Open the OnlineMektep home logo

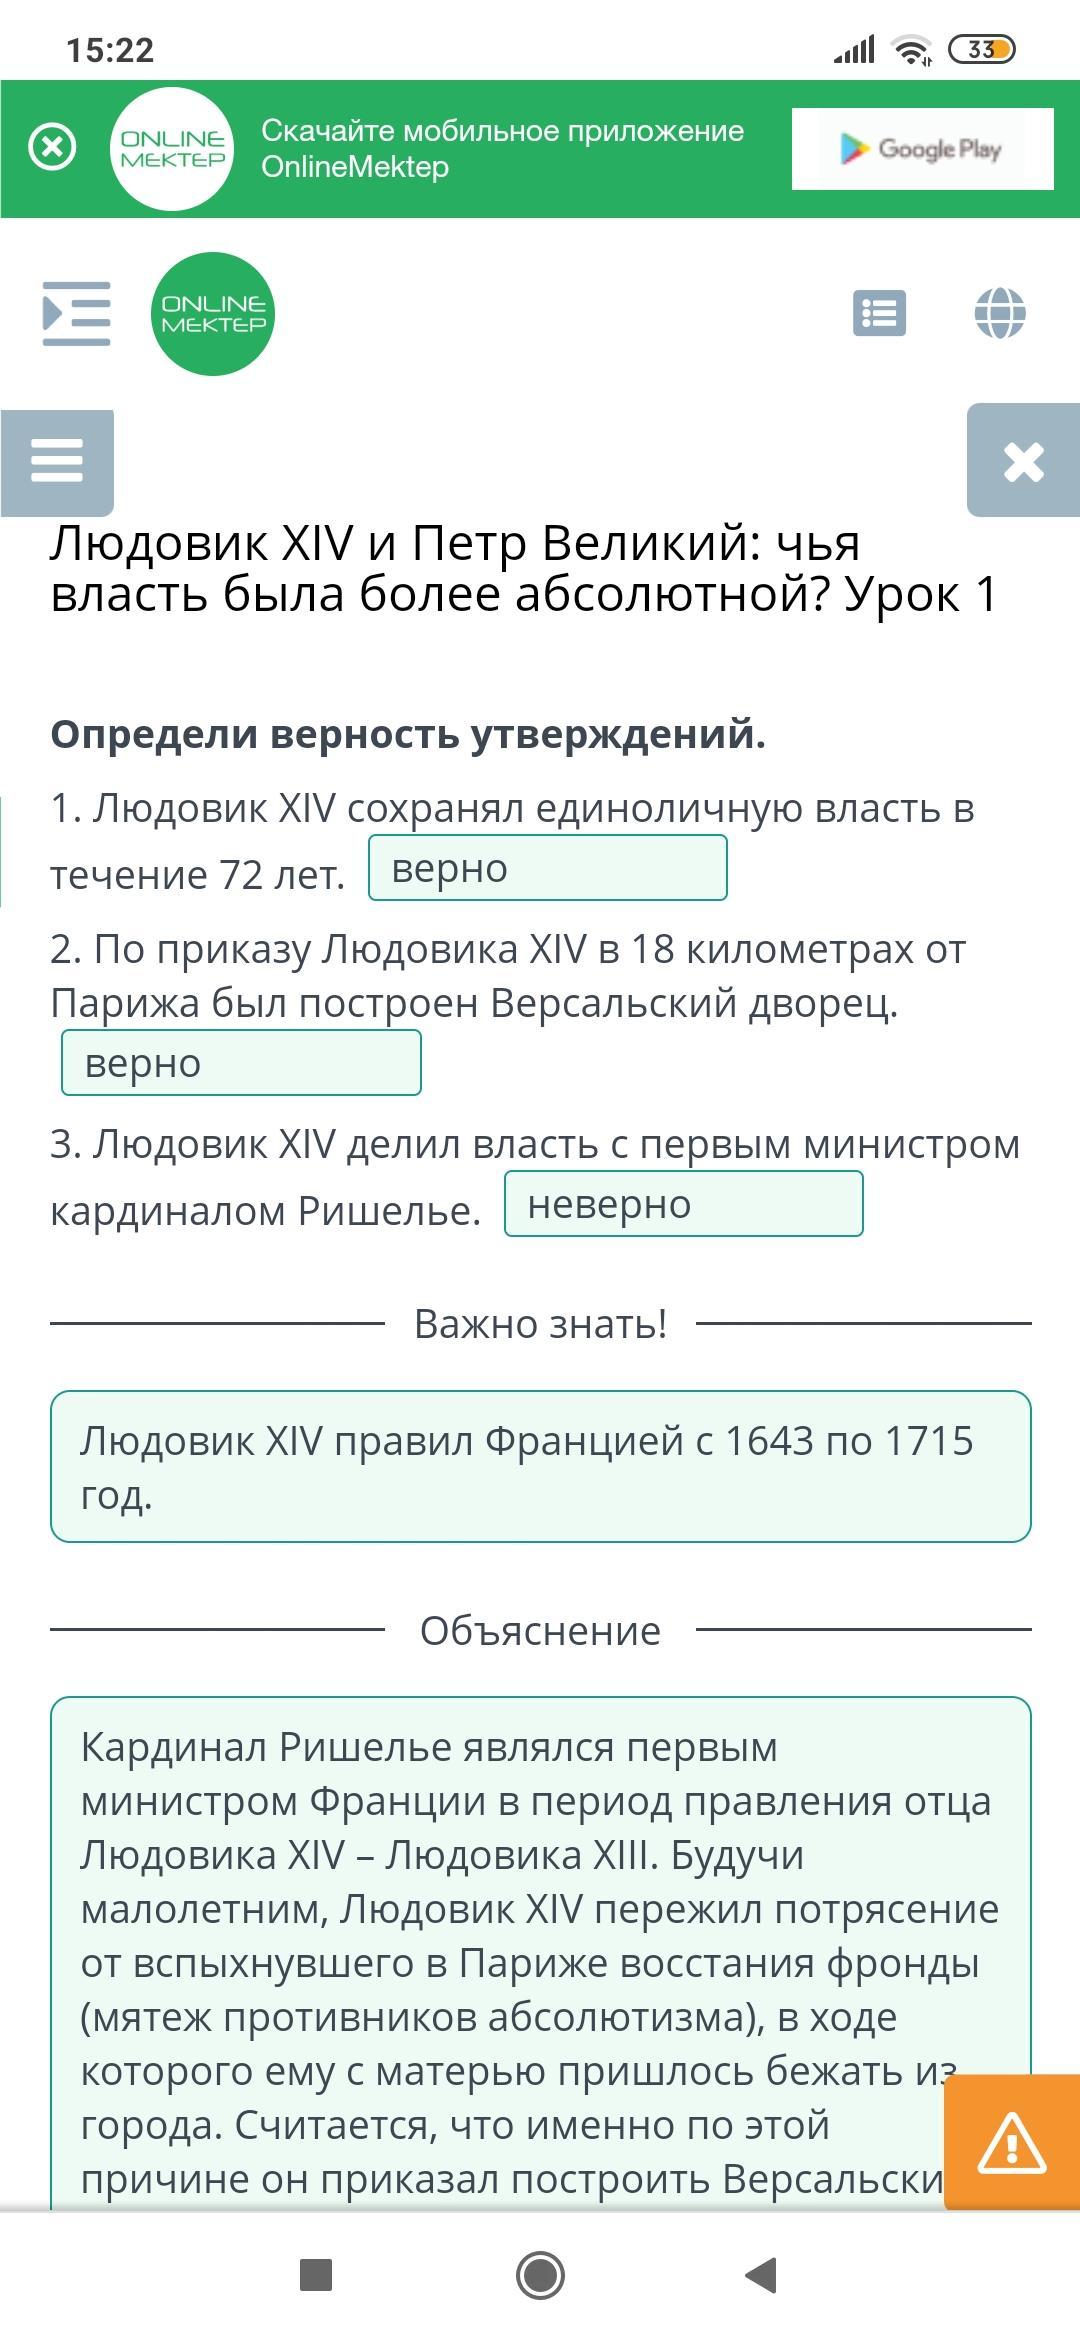(x=213, y=314)
